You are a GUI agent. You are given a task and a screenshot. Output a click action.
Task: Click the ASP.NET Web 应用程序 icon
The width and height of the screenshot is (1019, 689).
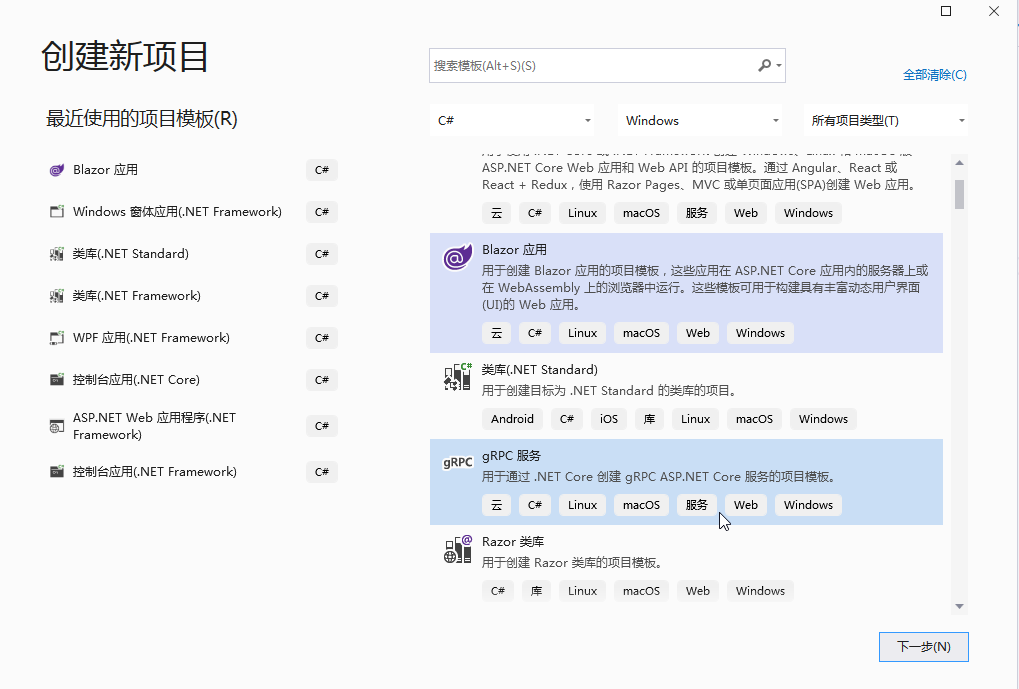point(56,425)
